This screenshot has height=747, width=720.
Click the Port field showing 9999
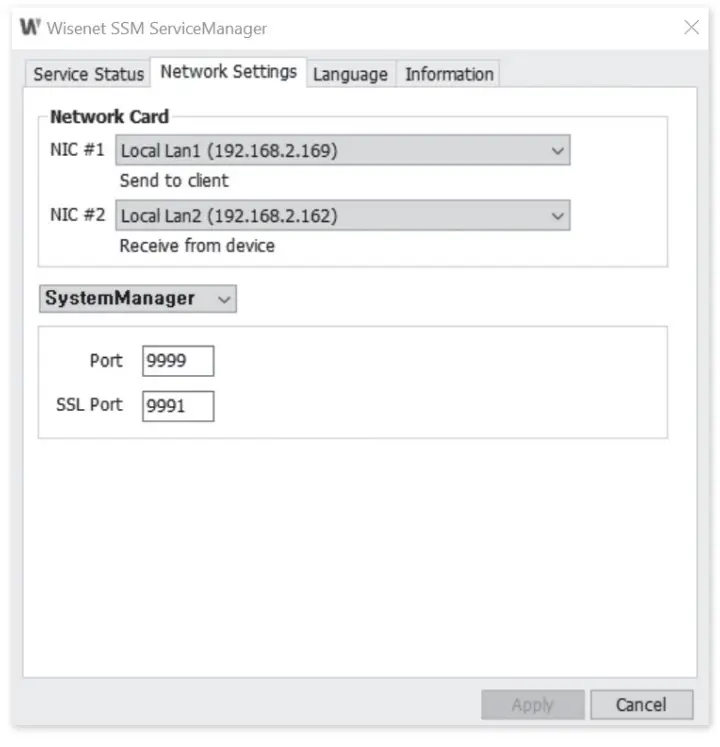(178, 361)
